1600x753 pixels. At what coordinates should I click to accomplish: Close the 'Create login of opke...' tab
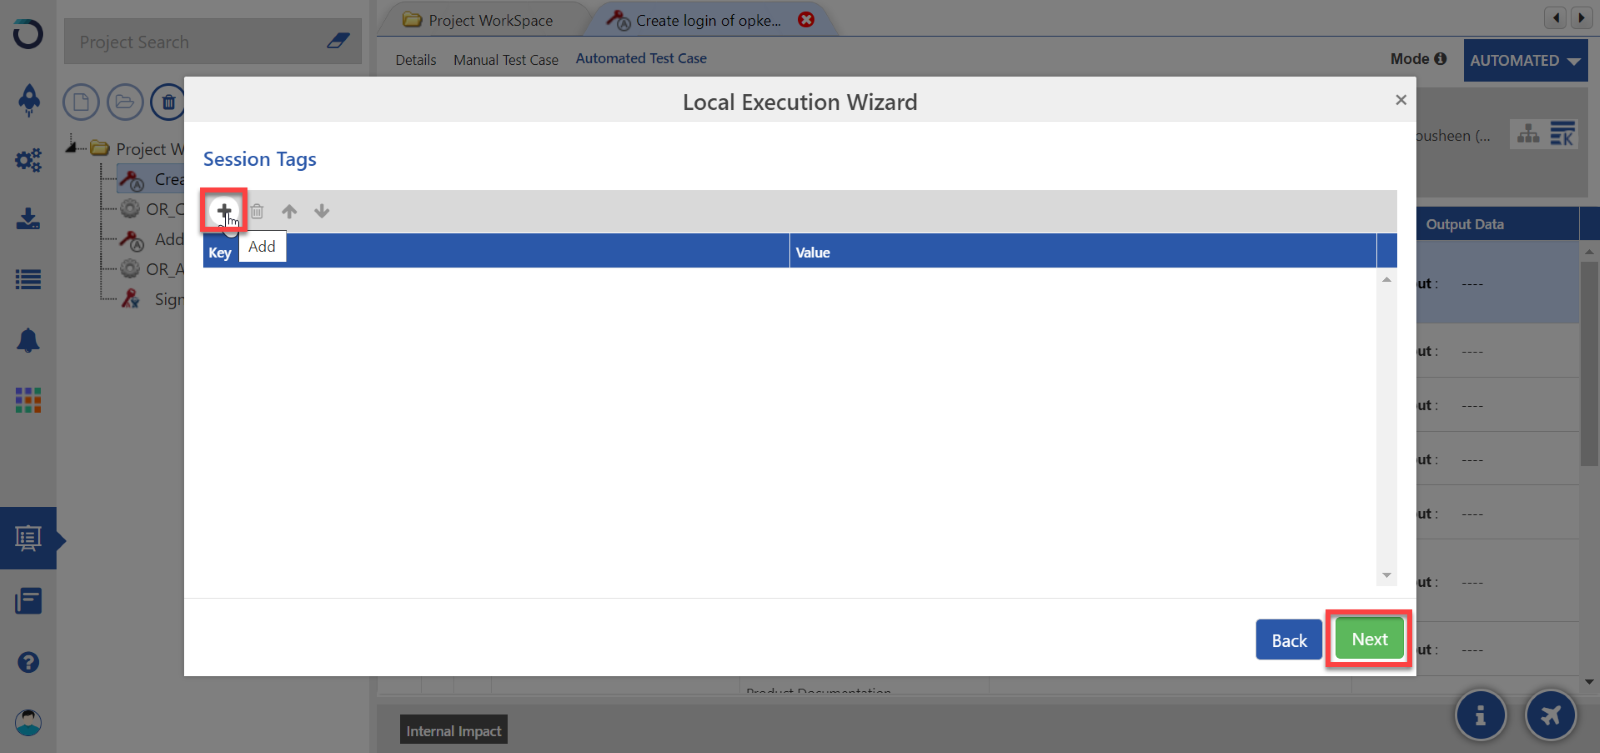(x=806, y=20)
